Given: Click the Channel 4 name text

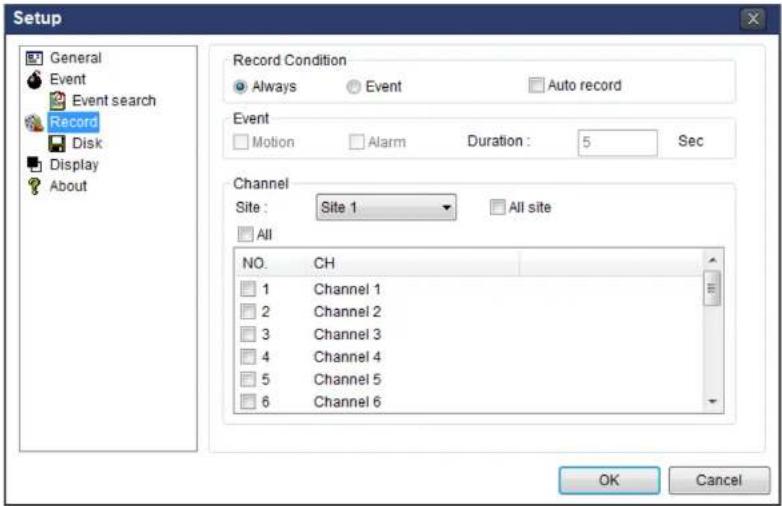Looking at the screenshot, I should tap(347, 357).
